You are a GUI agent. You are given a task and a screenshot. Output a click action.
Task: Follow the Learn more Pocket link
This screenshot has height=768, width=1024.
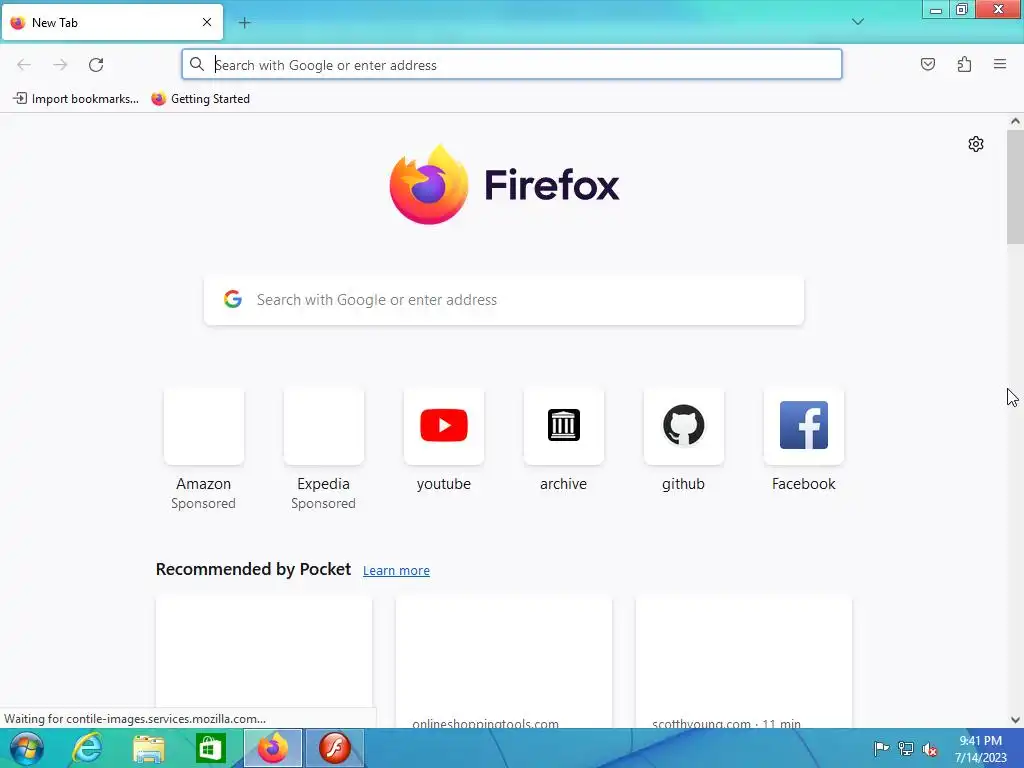tap(396, 570)
